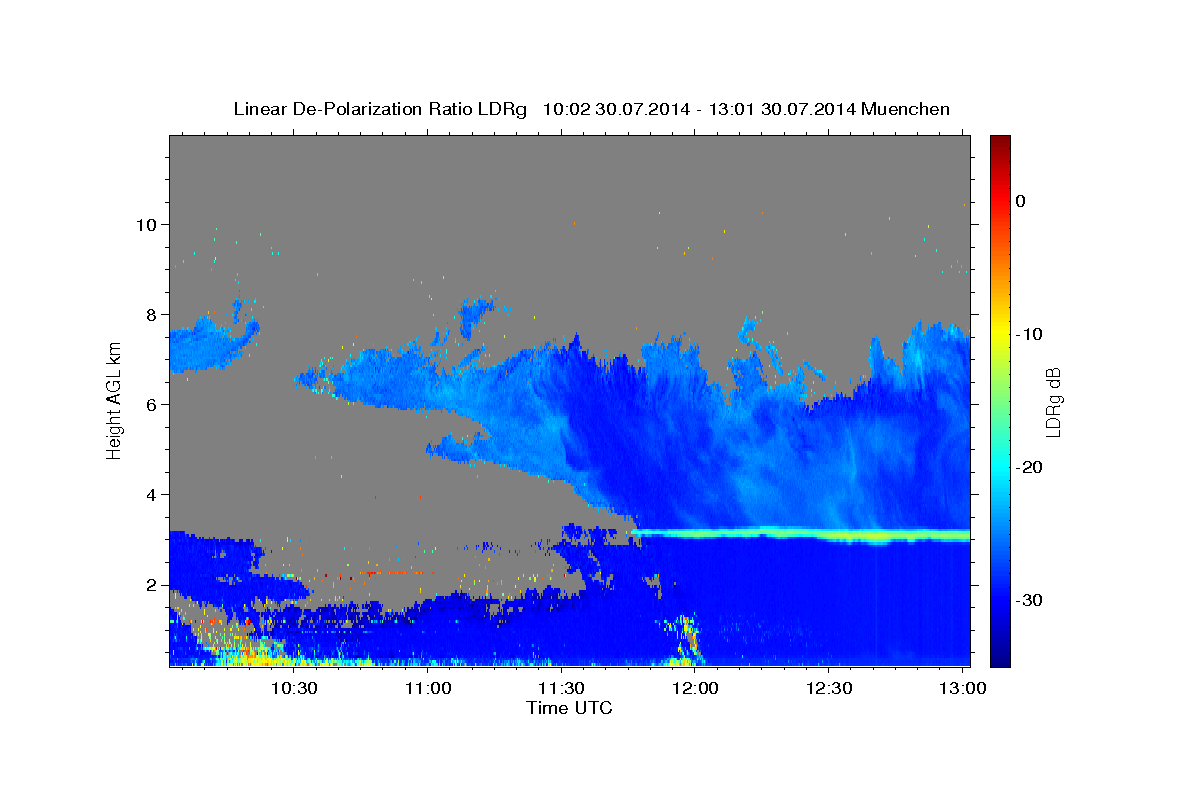The image size is (1200, 800).
Task: Click the colorbar label 'LDRg dB'
Action: pyautogui.click(x=1052, y=401)
